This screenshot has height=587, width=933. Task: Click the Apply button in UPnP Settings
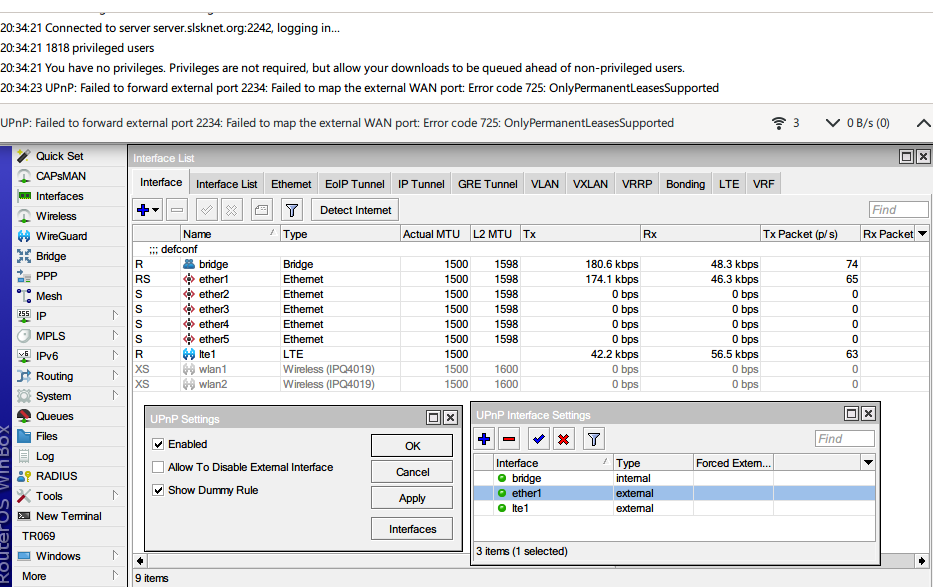[411, 498]
